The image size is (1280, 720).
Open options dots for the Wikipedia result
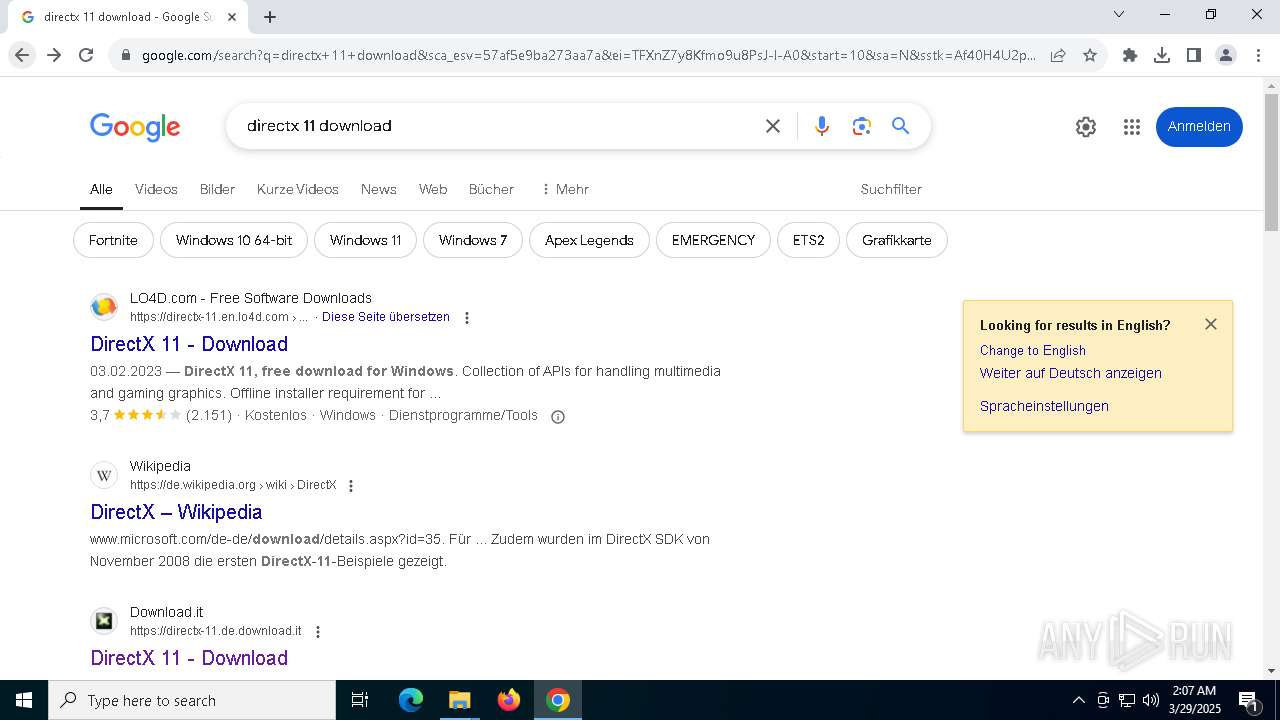click(351, 486)
